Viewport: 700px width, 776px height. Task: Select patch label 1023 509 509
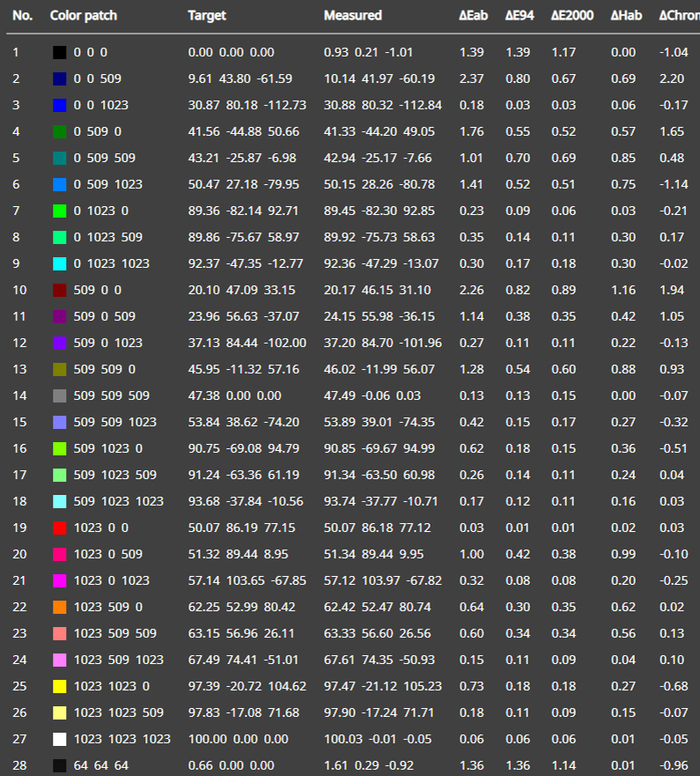[x=115, y=633]
